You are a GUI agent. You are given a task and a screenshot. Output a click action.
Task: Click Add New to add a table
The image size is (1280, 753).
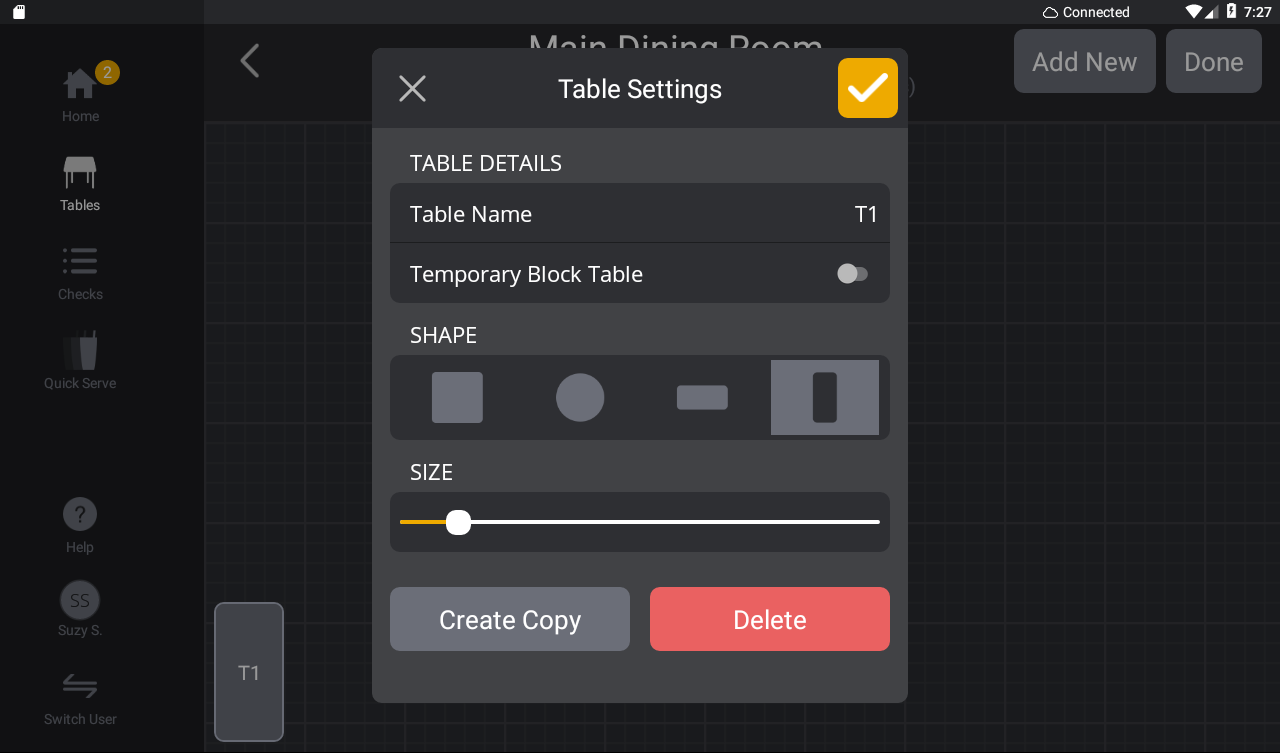tap(1084, 61)
